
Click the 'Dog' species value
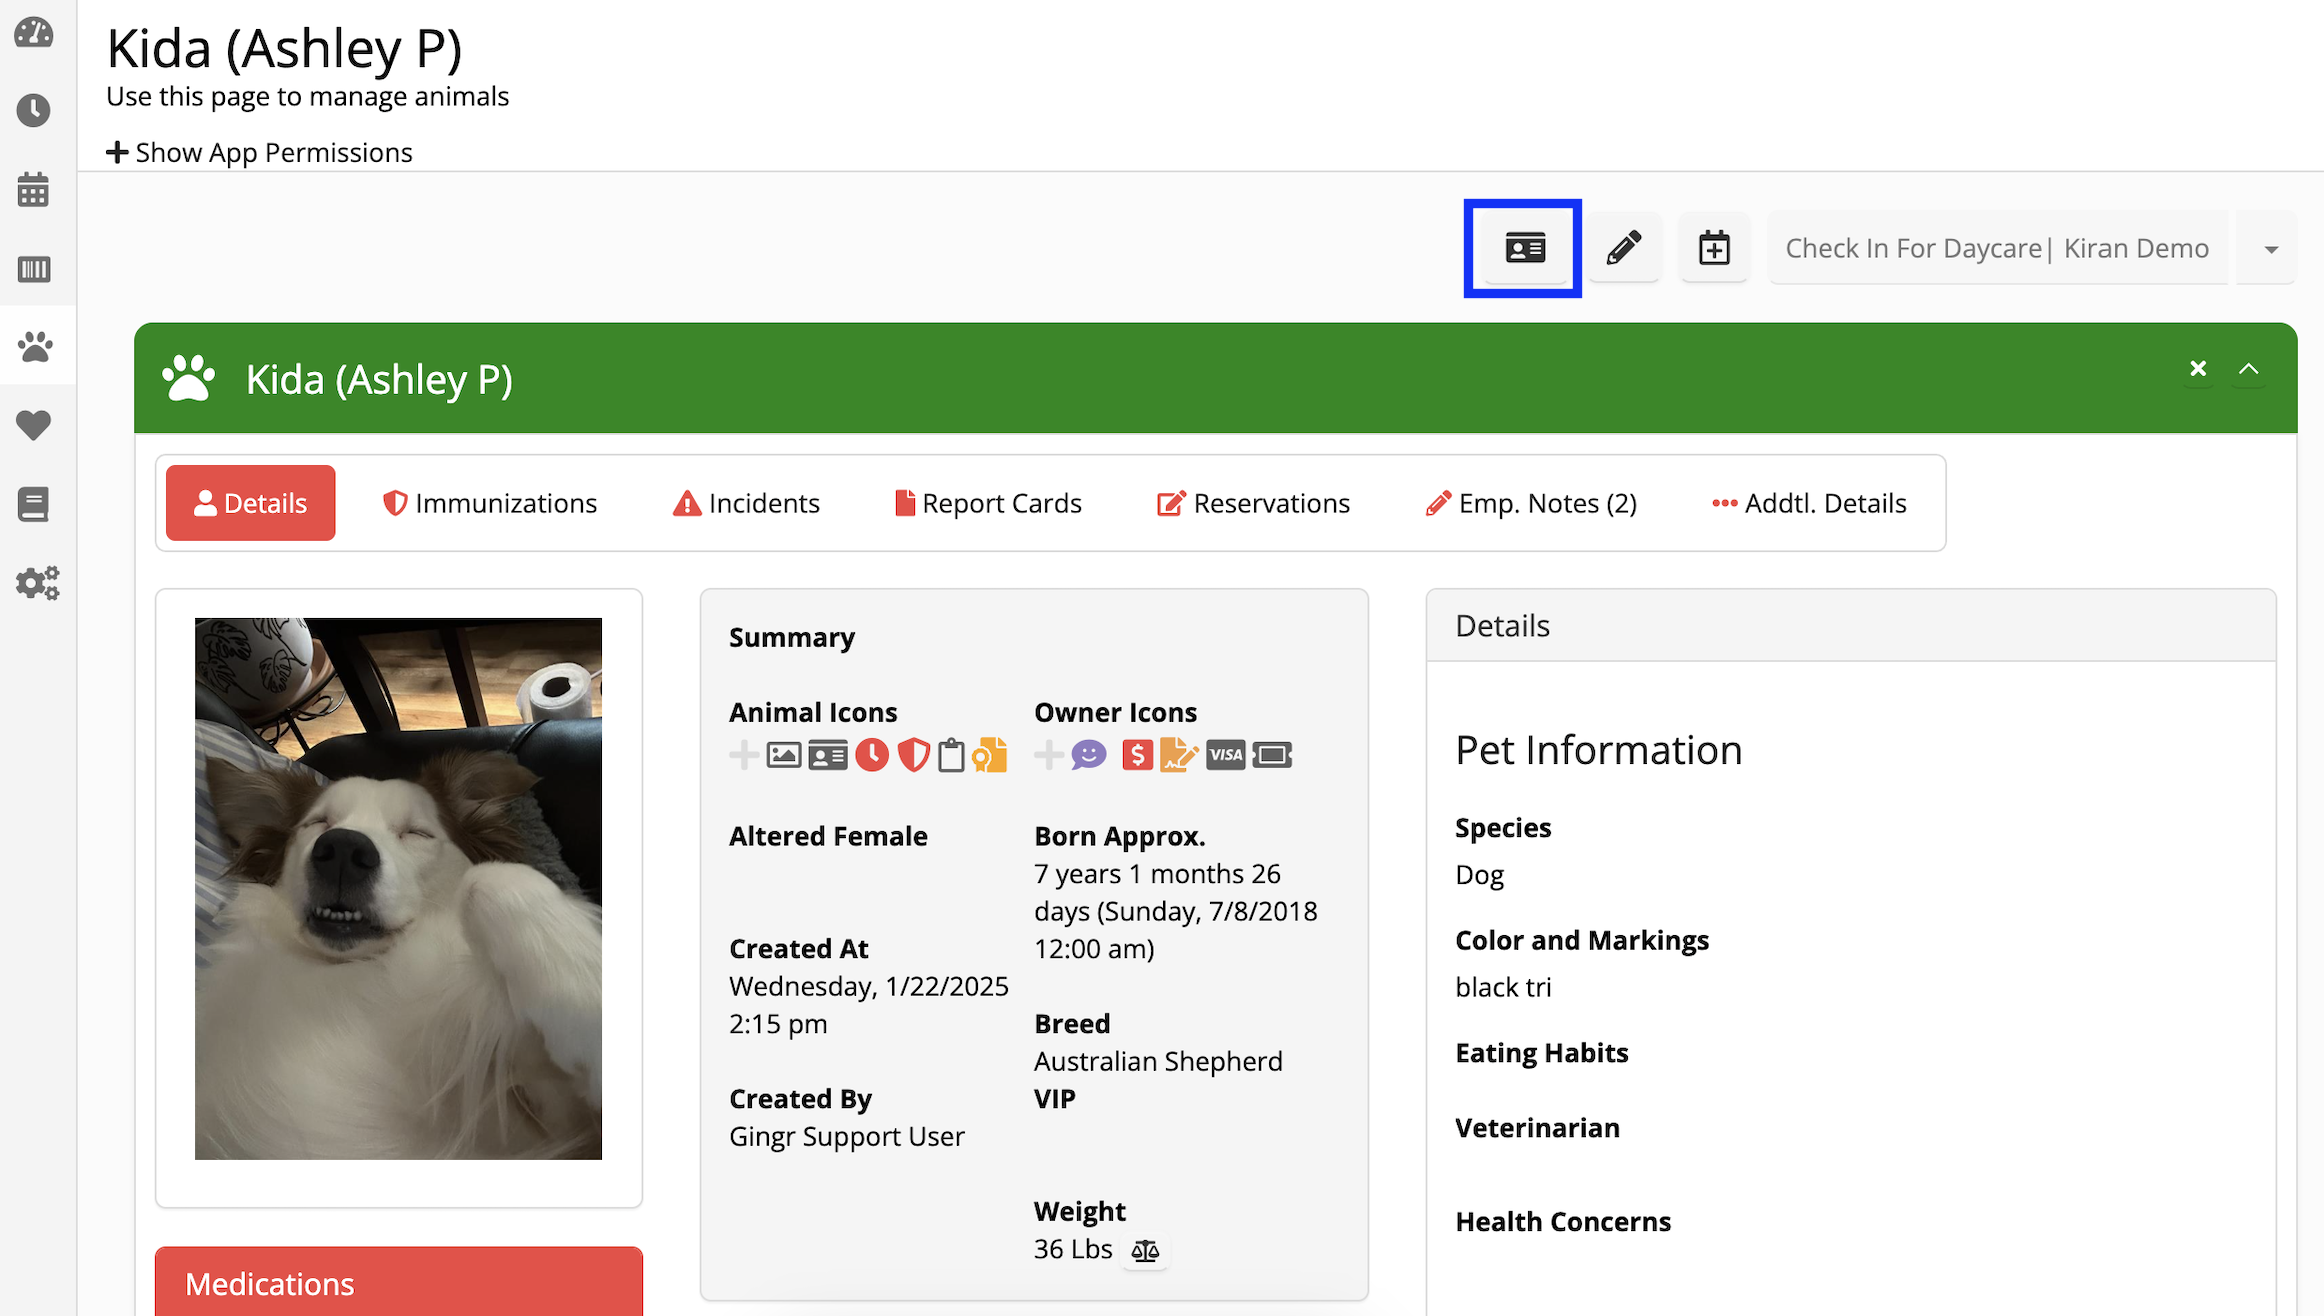[x=1479, y=875]
